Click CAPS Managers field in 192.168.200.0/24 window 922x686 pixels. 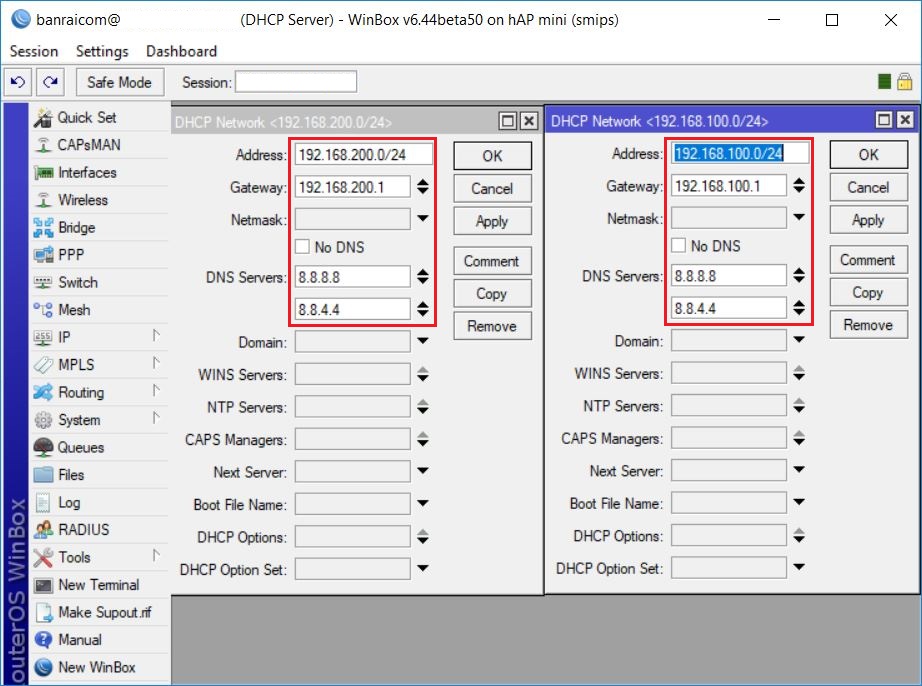(x=352, y=439)
